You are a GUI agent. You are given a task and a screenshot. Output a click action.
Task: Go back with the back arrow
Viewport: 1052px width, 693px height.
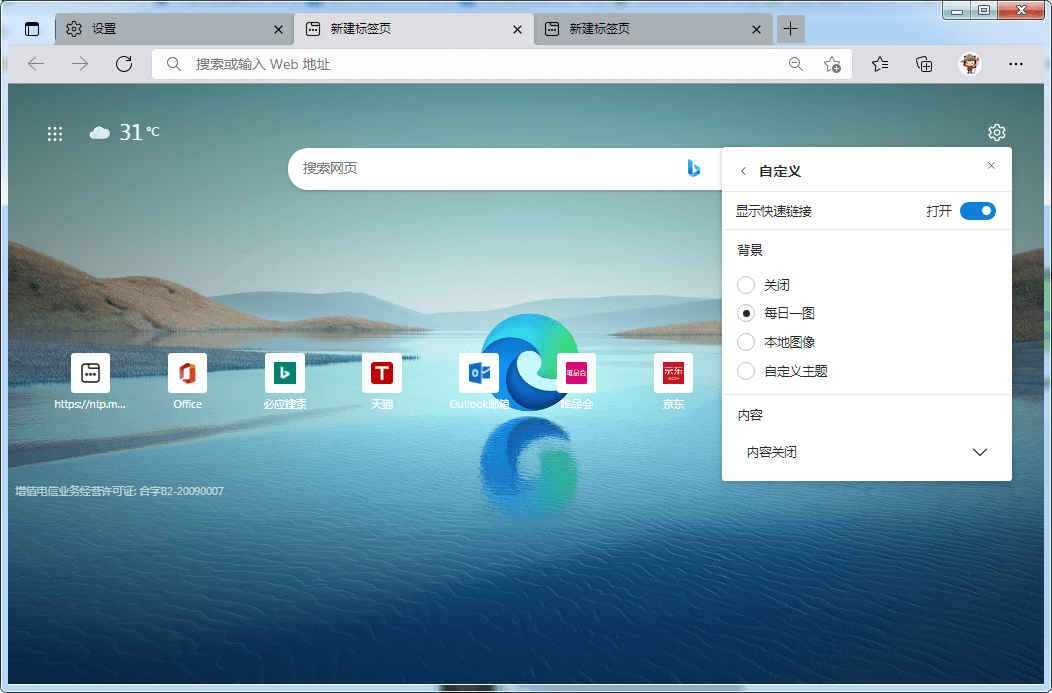[x=36, y=64]
